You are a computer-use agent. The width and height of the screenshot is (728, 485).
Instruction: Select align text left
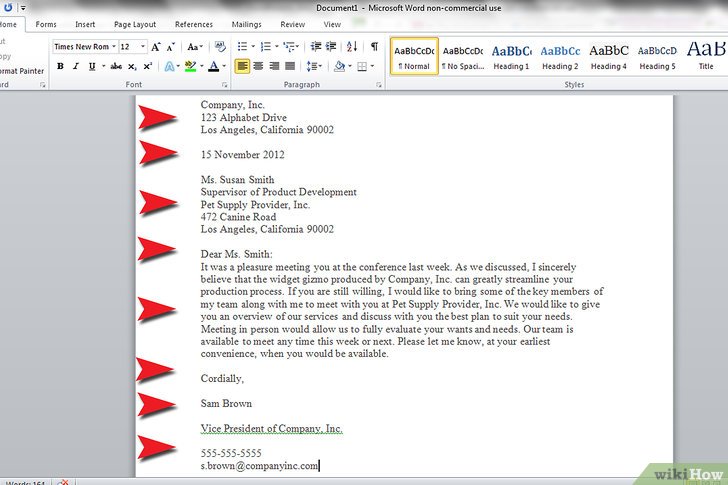click(x=242, y=66)
